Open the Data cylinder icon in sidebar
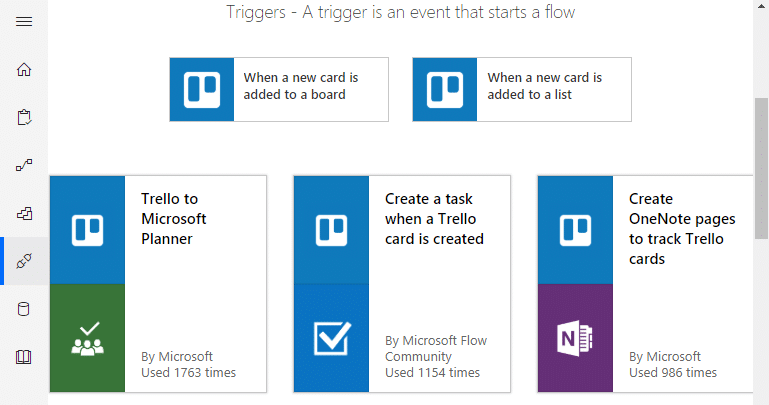769x405 pixels. coord(24,309)
